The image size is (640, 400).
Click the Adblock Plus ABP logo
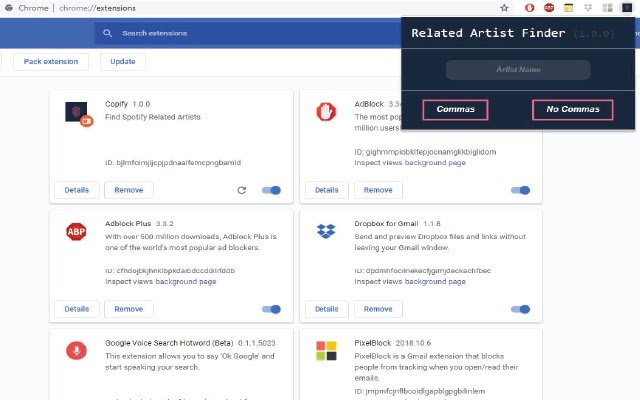click(x=76, y=231)
